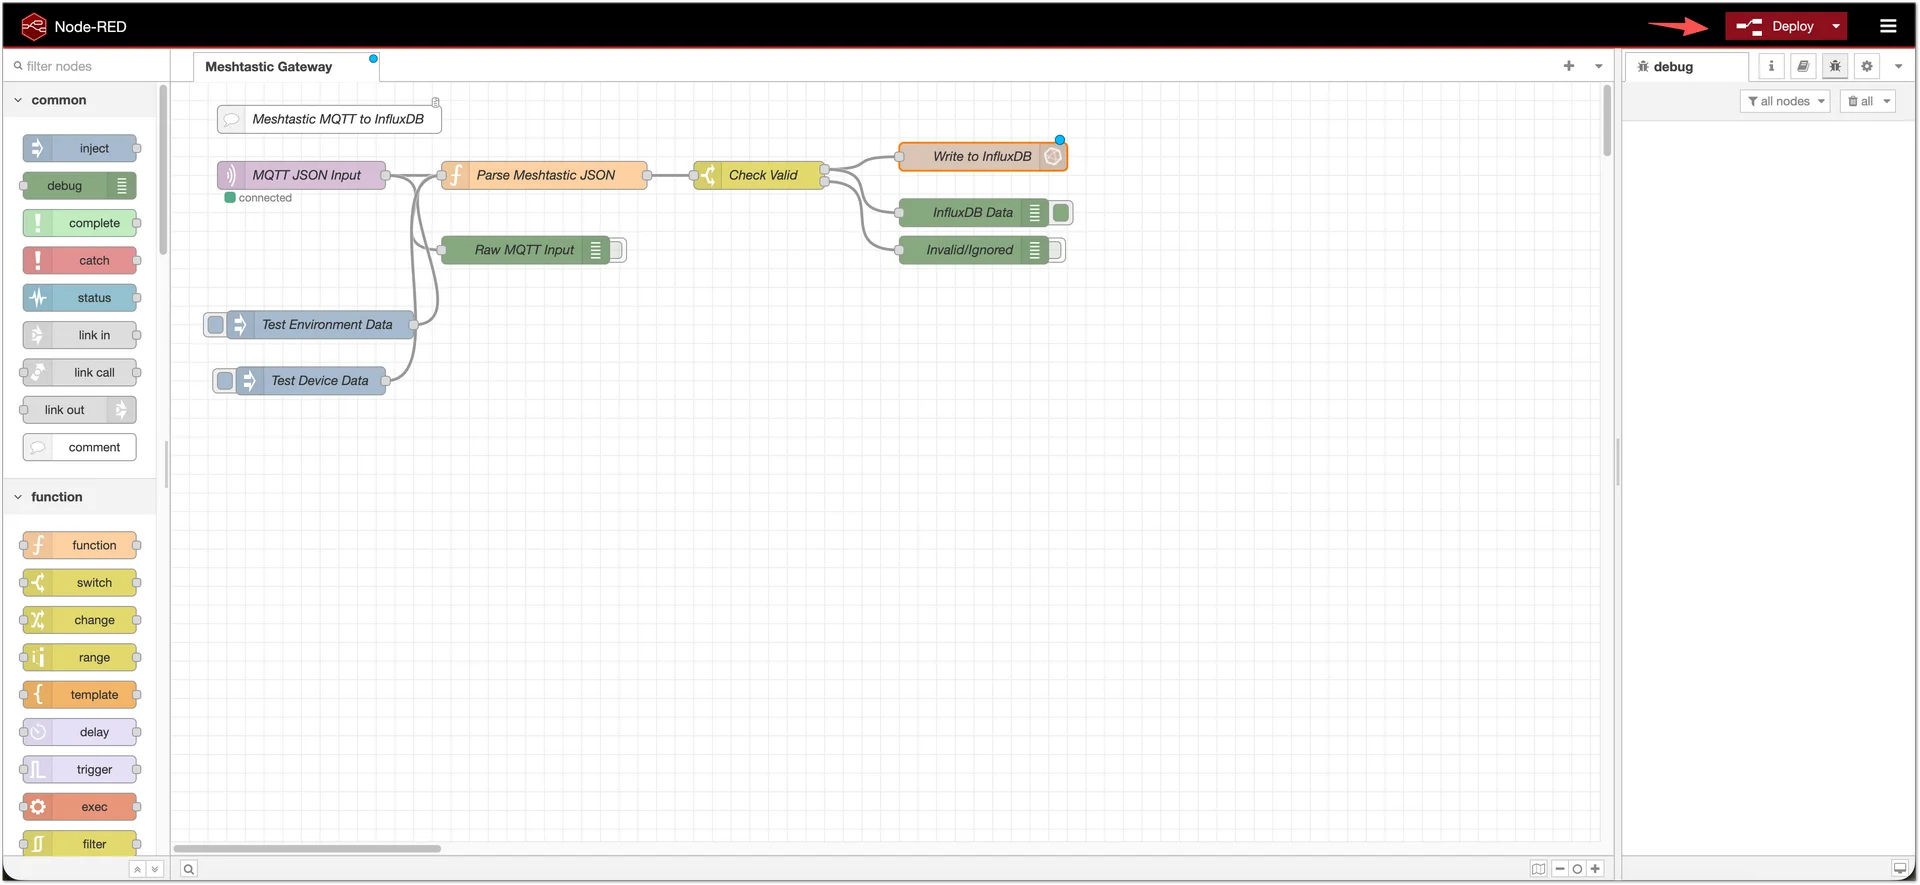1920x885 pixels.
Task: Select the change palette node
Action: pos(80,620)
